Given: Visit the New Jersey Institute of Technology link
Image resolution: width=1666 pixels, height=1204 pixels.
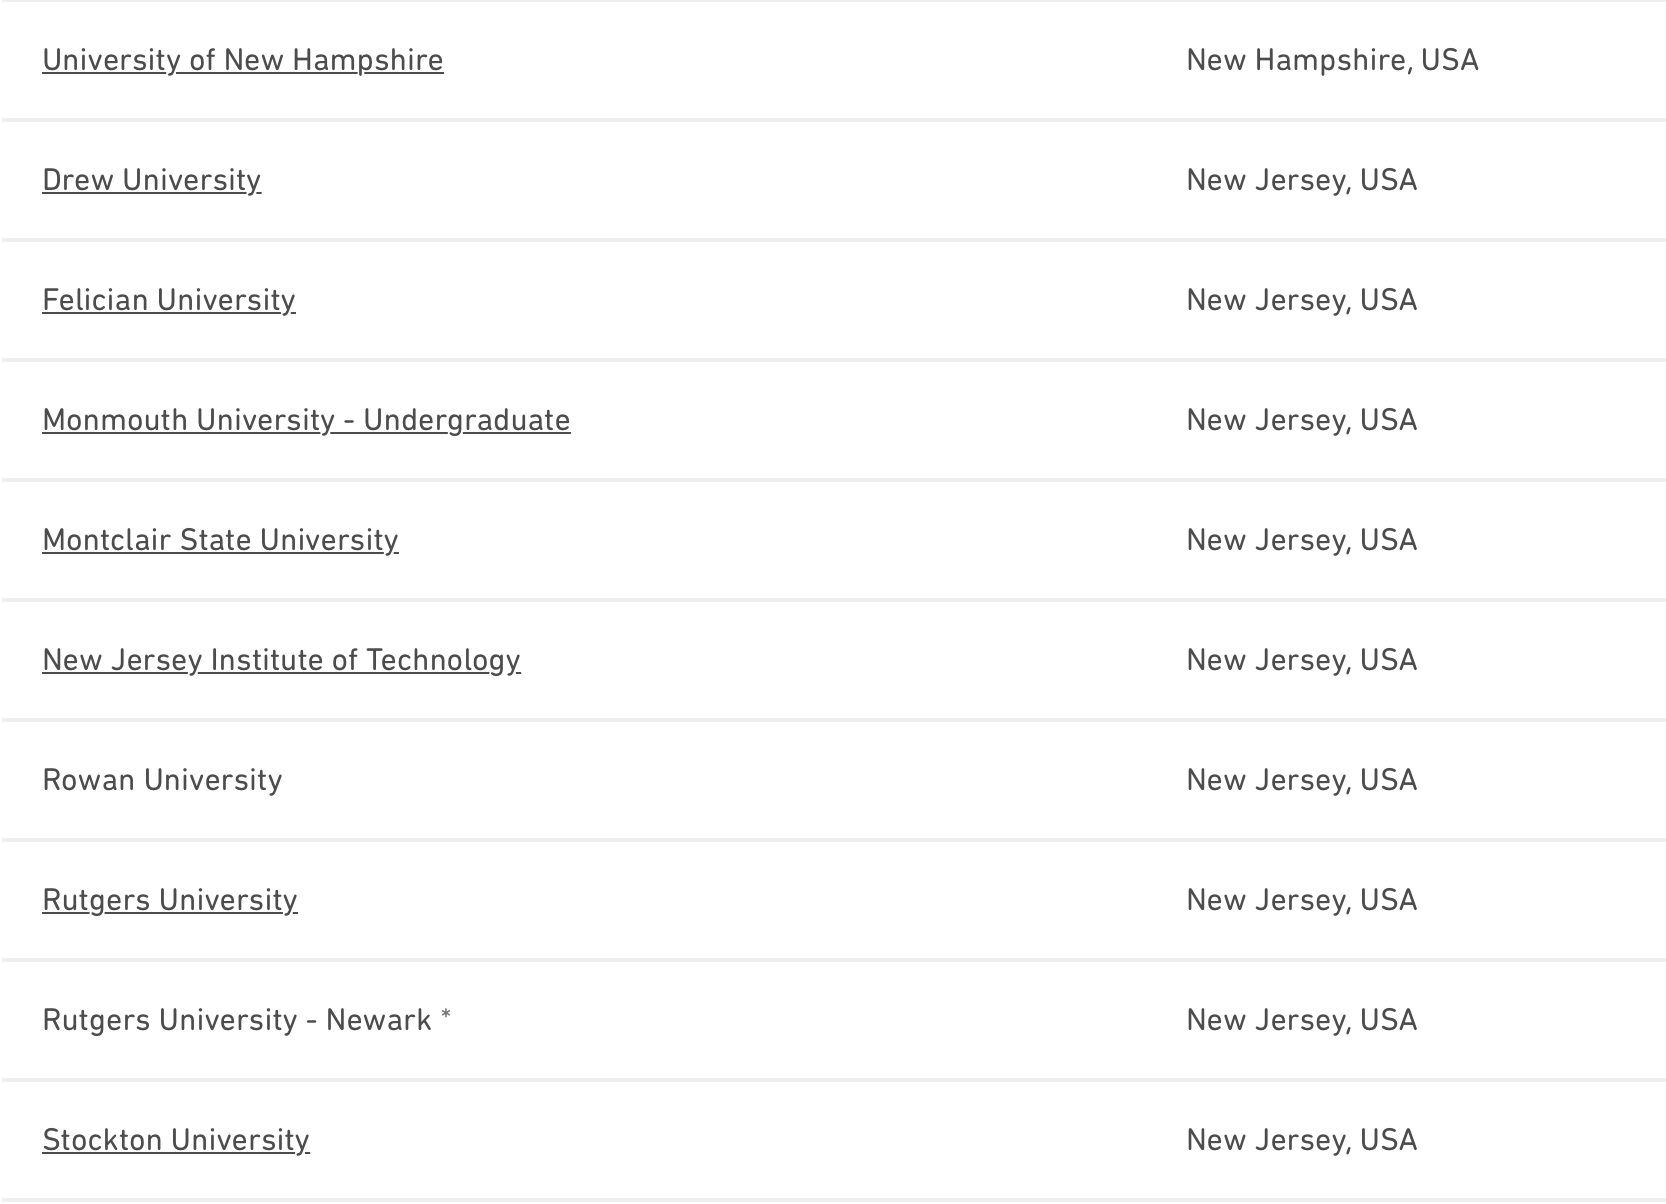Looking at the screenshot, I should pos(281,660).
